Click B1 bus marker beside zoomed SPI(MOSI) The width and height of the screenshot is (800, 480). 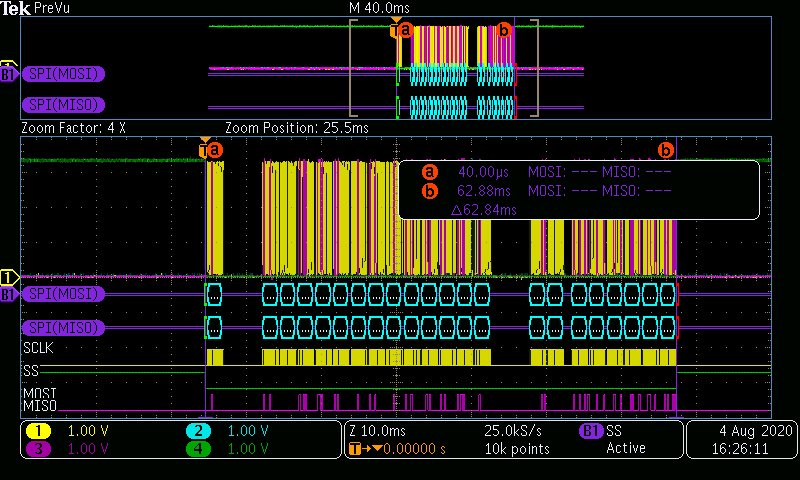9,294
